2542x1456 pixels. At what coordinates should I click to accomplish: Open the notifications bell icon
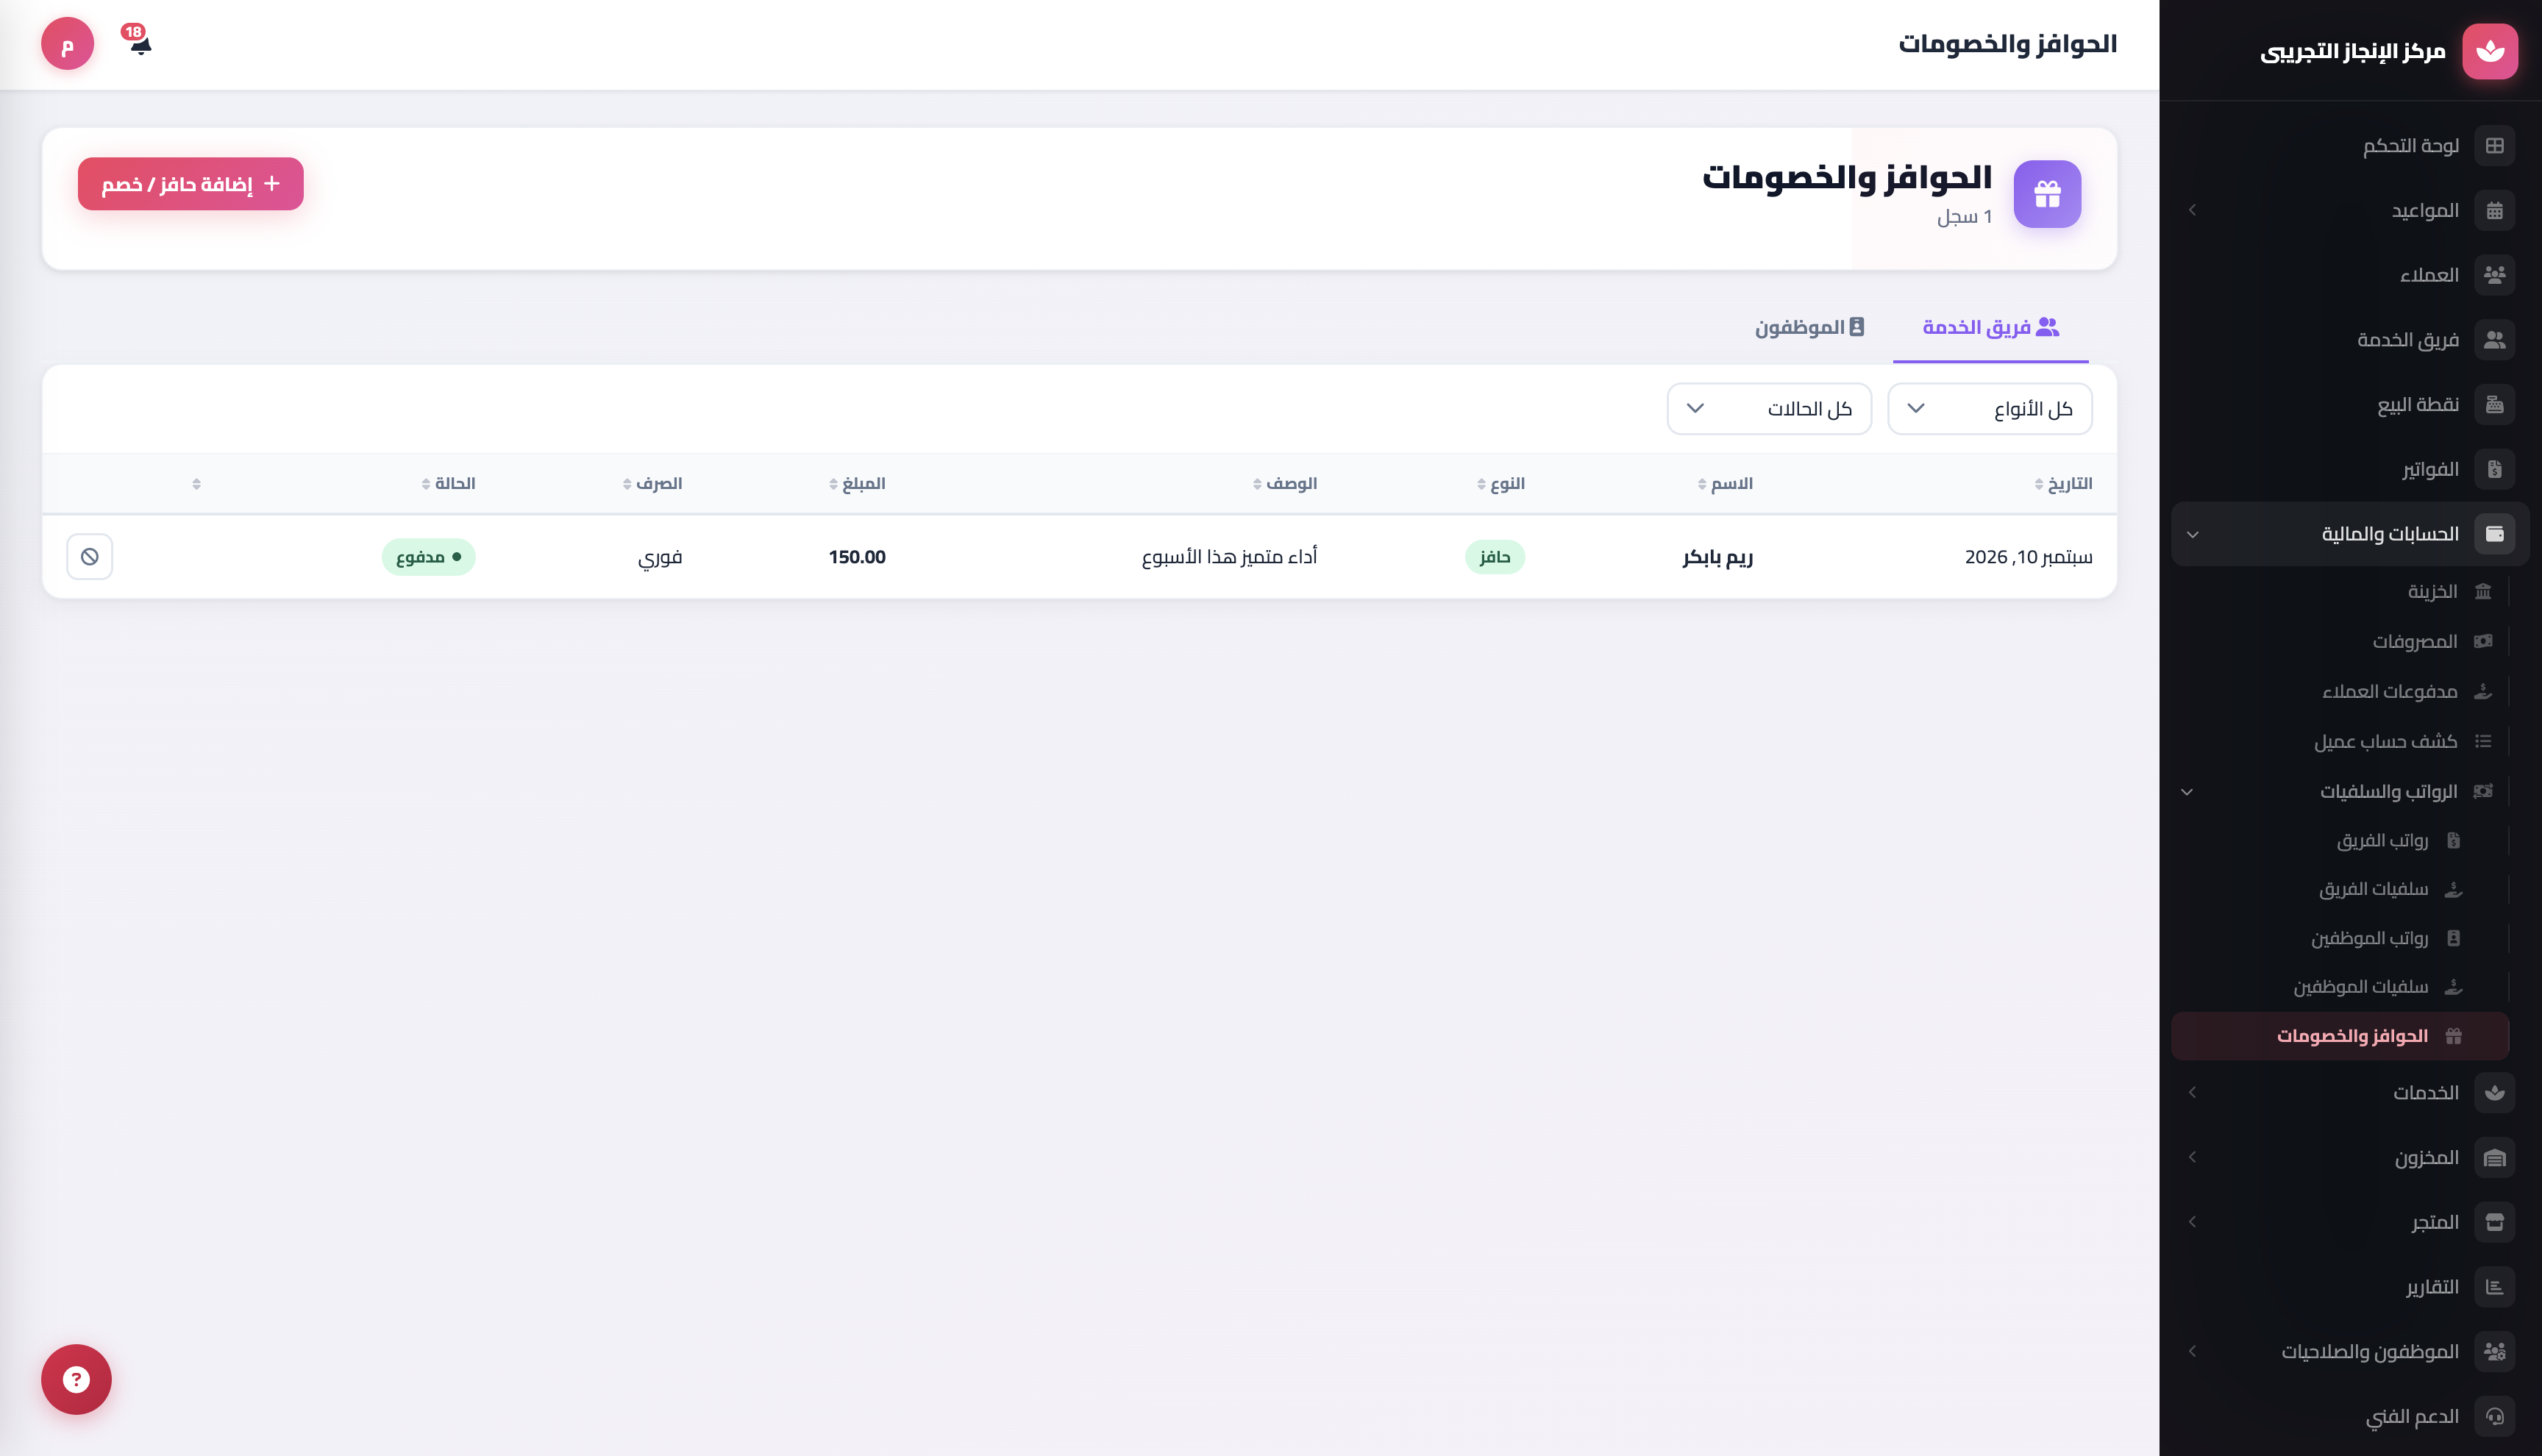tap(140, 43)
